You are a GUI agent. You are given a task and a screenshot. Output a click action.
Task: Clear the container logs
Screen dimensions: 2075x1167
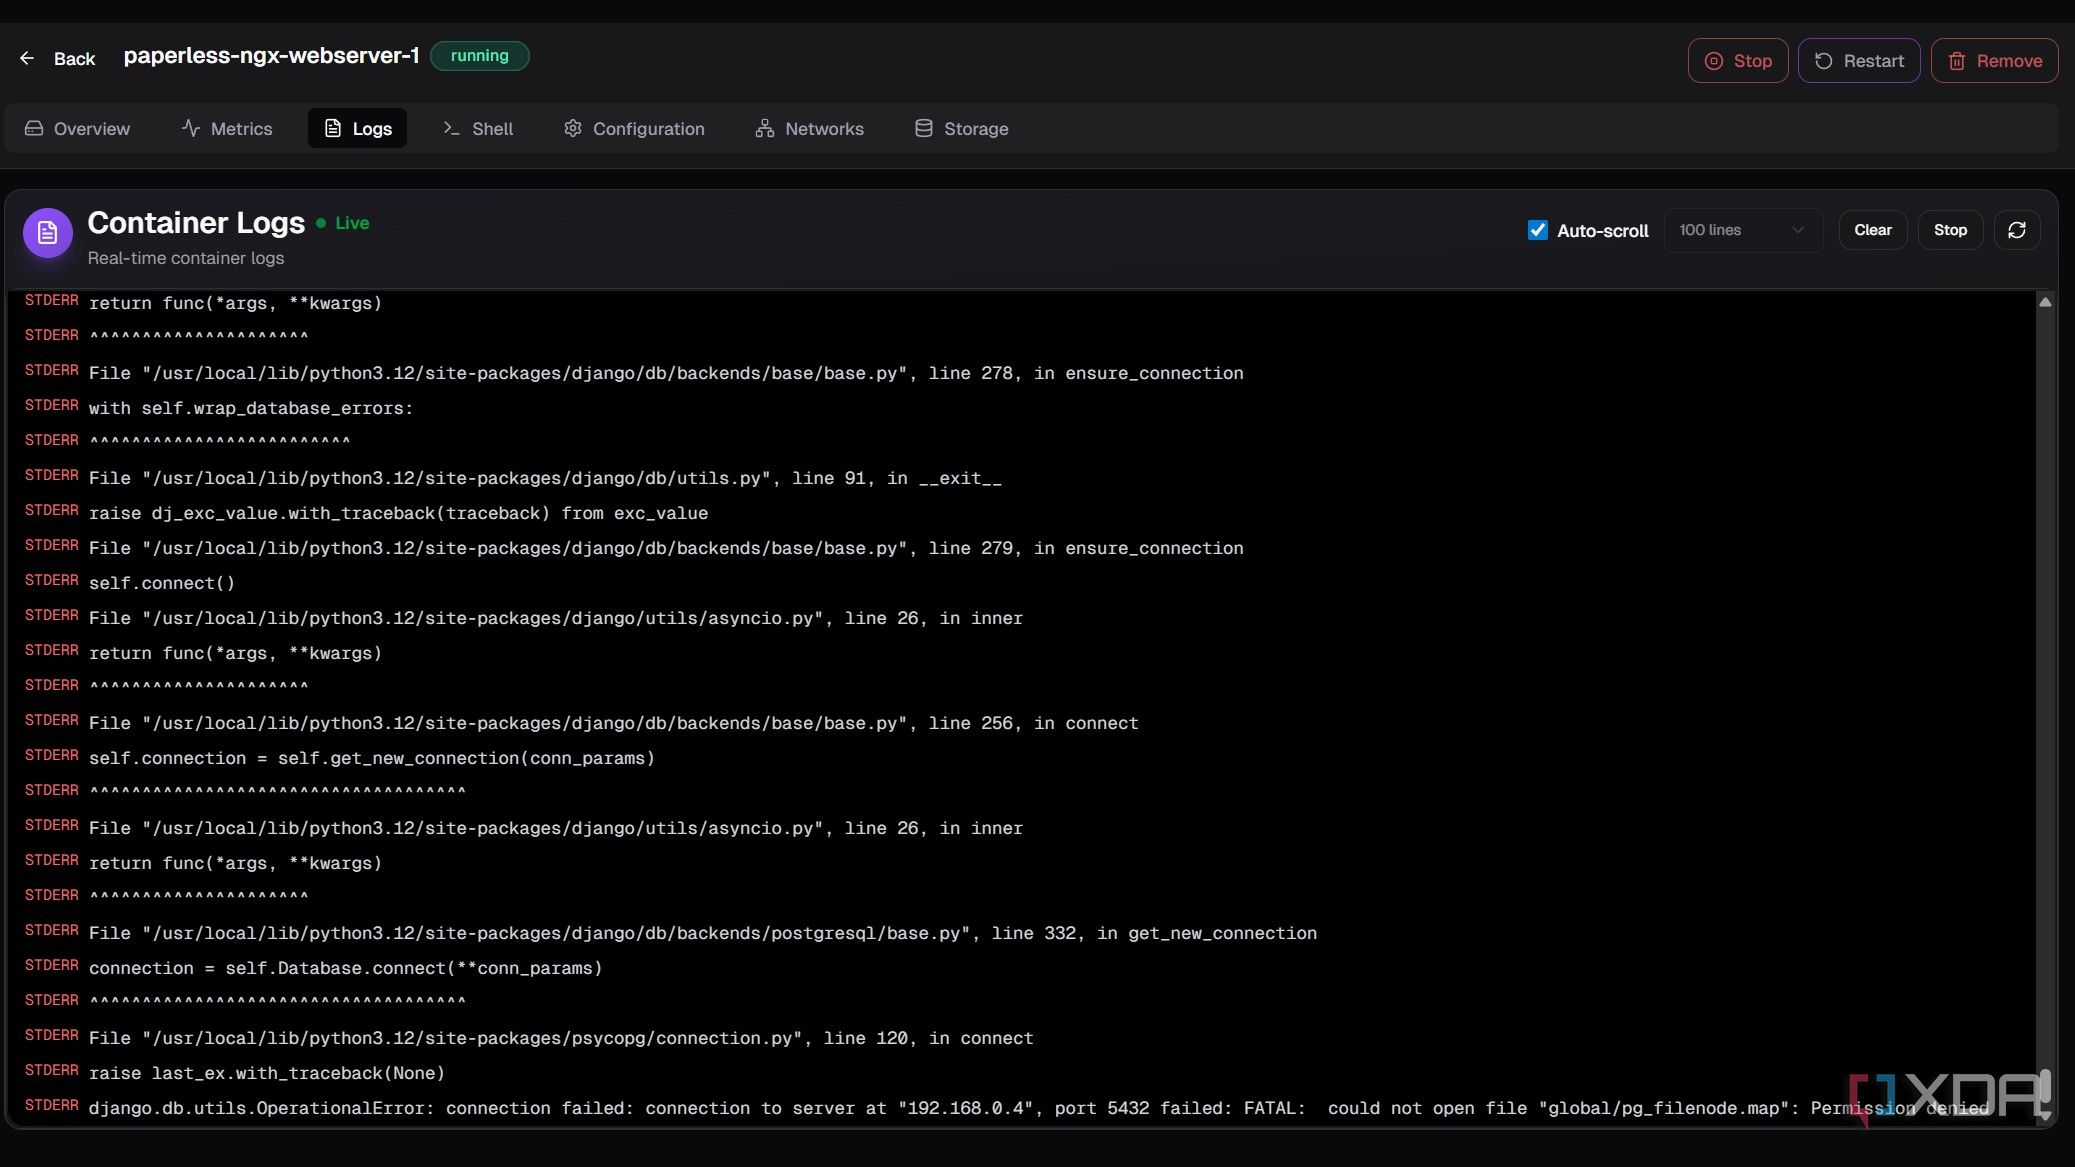point(1872,230)
